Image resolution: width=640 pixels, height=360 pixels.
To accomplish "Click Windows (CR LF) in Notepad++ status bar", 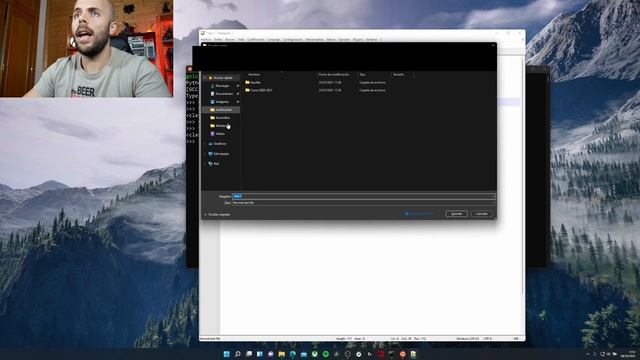I will click(x=468, y=338).
